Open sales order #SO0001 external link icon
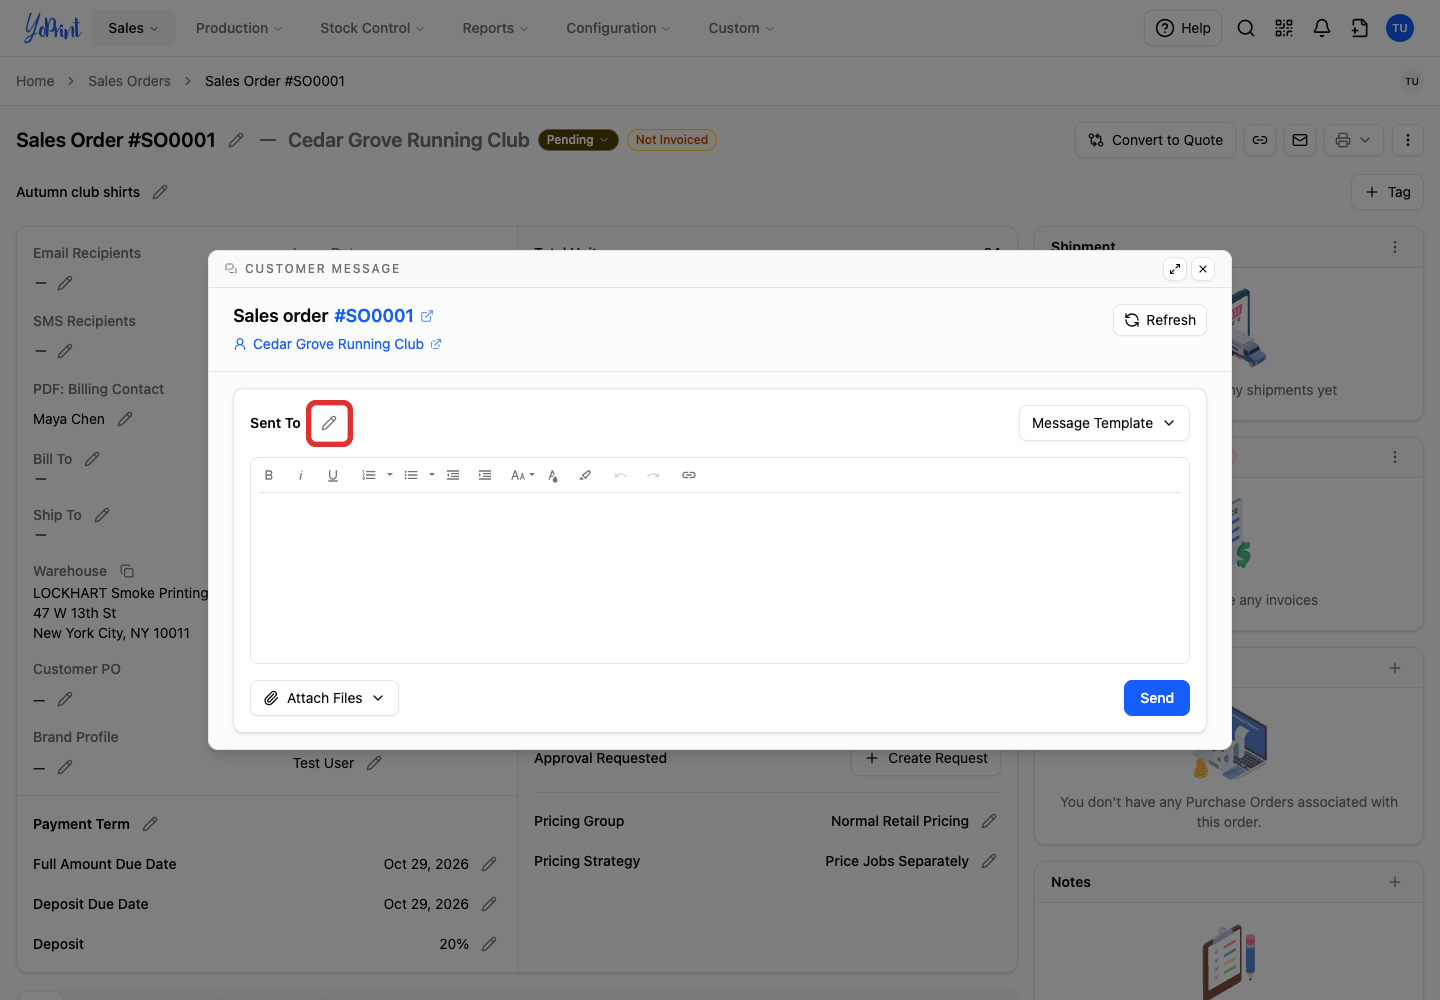The height and width of the screenshot is (1000, 1440). 427,316
